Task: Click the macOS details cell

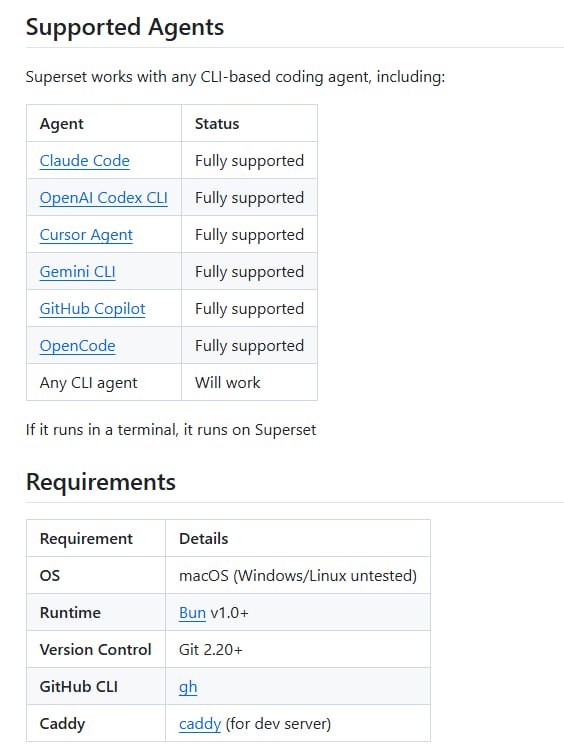Action: pos(298,575)
